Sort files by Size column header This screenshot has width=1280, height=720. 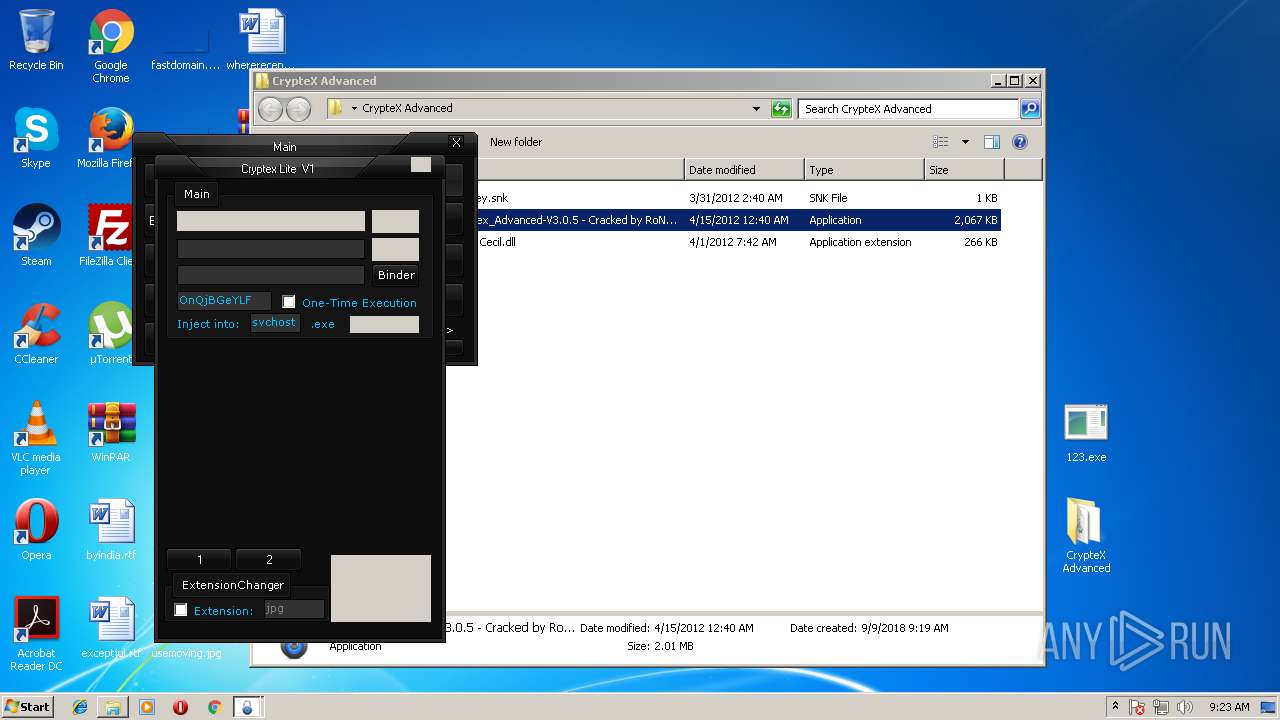point(964,170)
